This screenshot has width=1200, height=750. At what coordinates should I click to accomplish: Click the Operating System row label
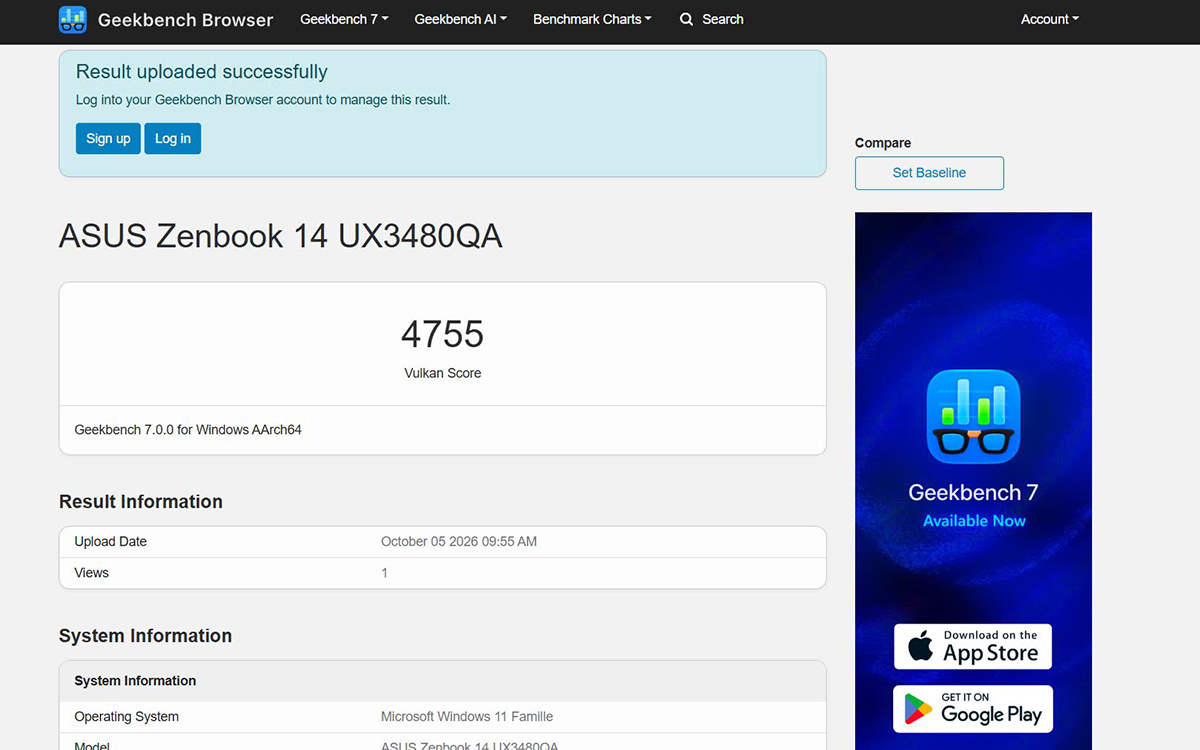126,717
